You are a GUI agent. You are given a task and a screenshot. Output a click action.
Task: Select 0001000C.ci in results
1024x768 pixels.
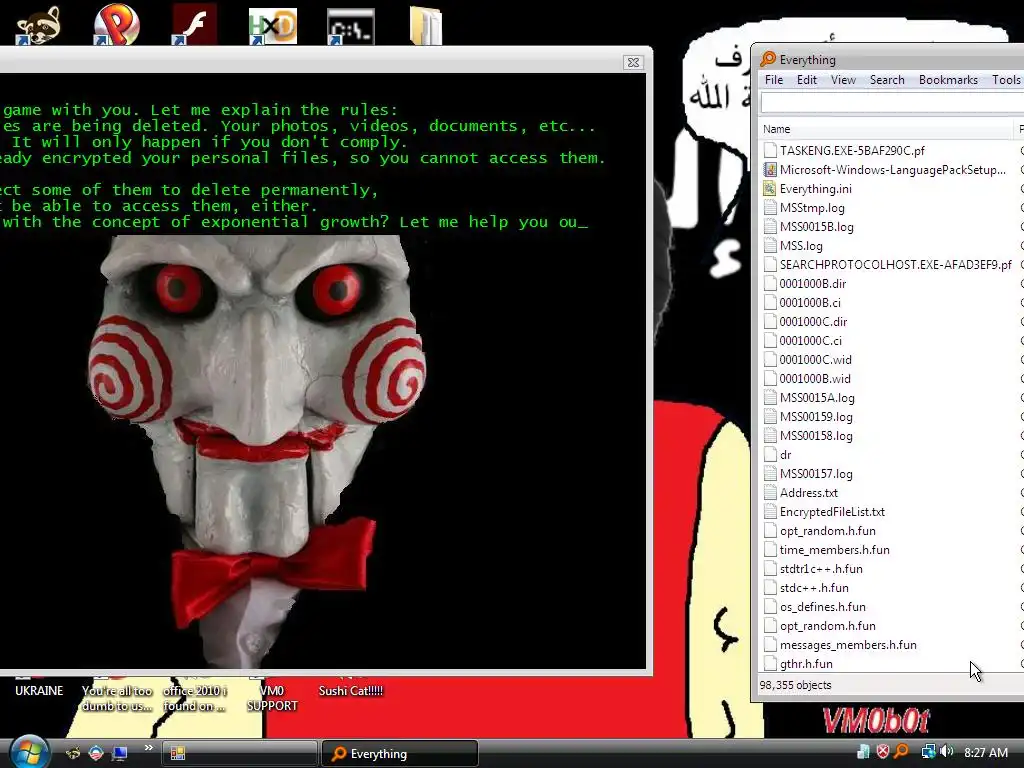pos(810,340)
